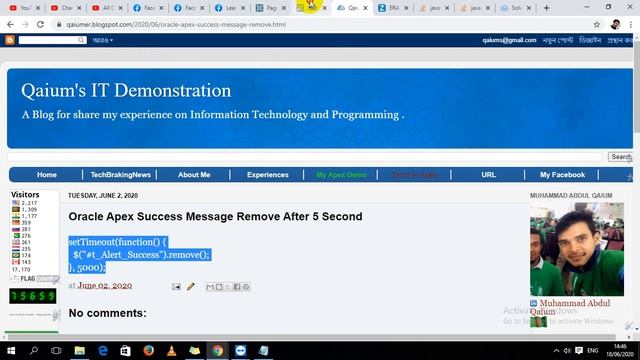Open the Windows Start menu
The image size is (640, 360).
(x=11, y=351)
